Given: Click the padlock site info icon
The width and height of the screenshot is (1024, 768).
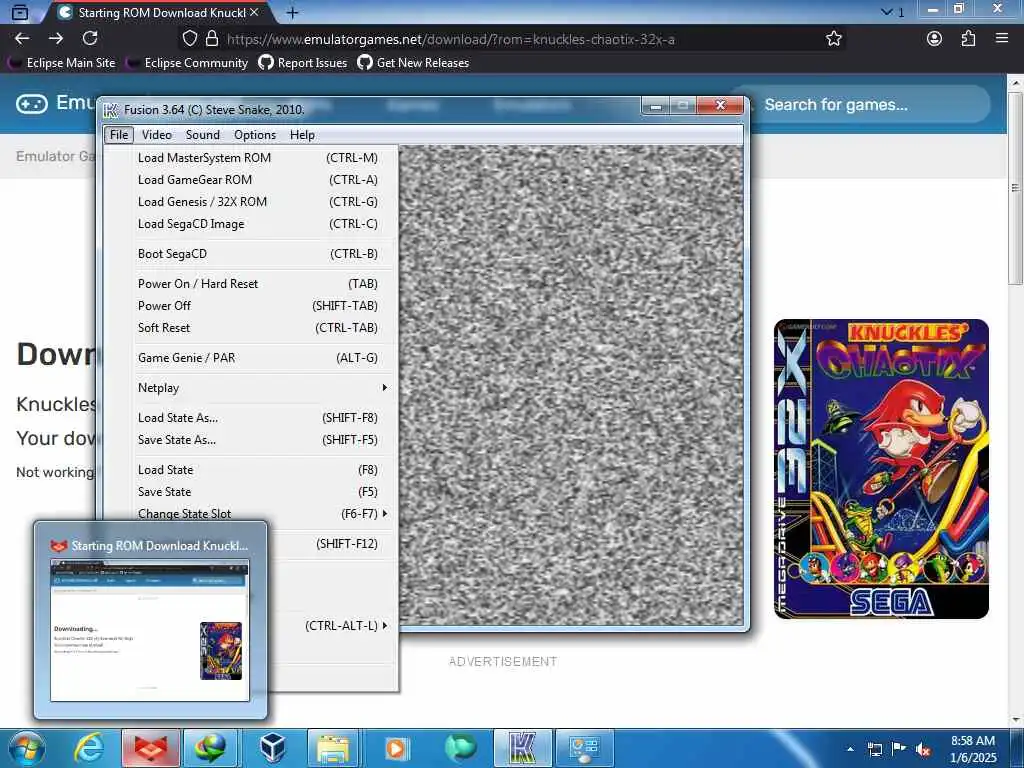Looking at the screenshot, I should (x=212, y=39).
